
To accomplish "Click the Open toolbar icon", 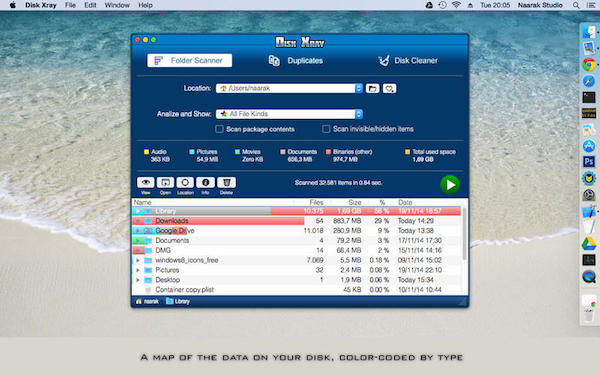I will click(165, 183).
